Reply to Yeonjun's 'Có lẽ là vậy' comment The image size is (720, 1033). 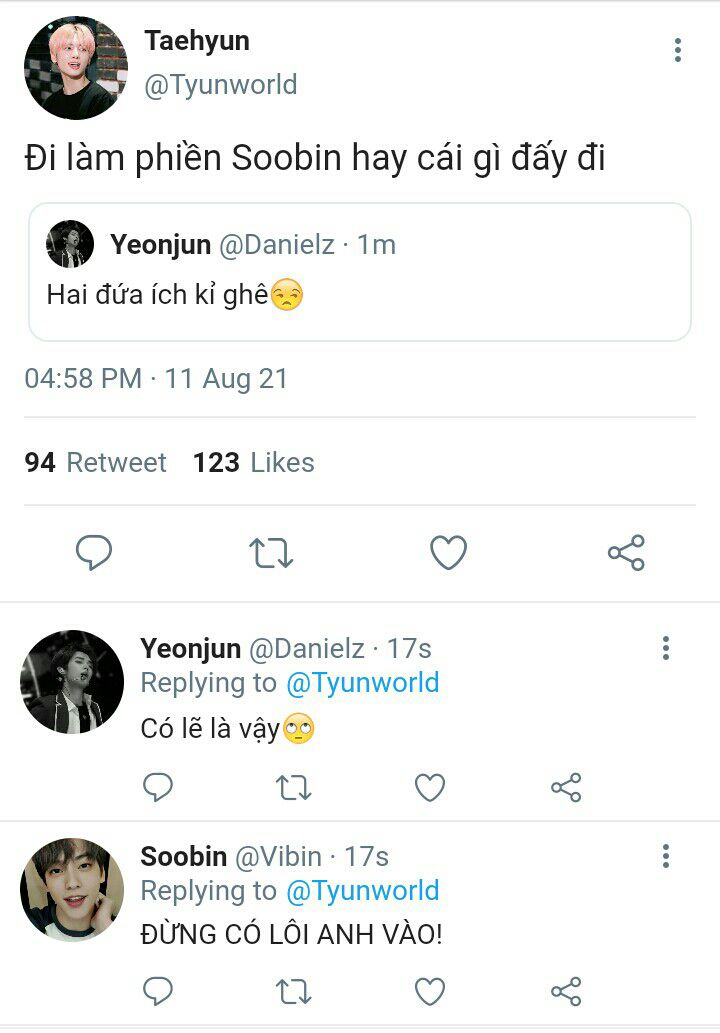[158, 788]
